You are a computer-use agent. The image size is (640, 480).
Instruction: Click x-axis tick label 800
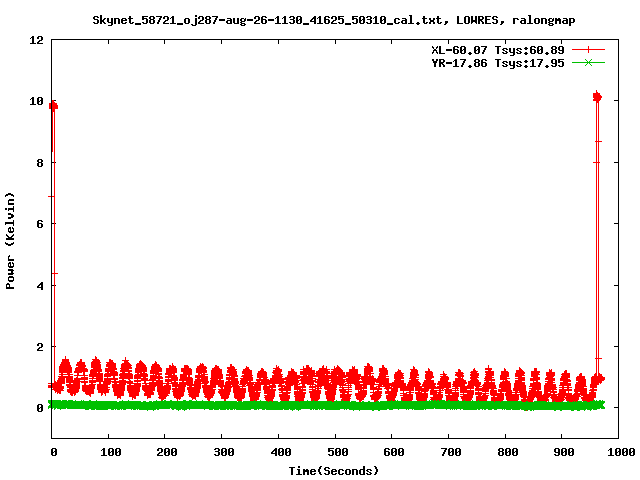coord(507,452)
